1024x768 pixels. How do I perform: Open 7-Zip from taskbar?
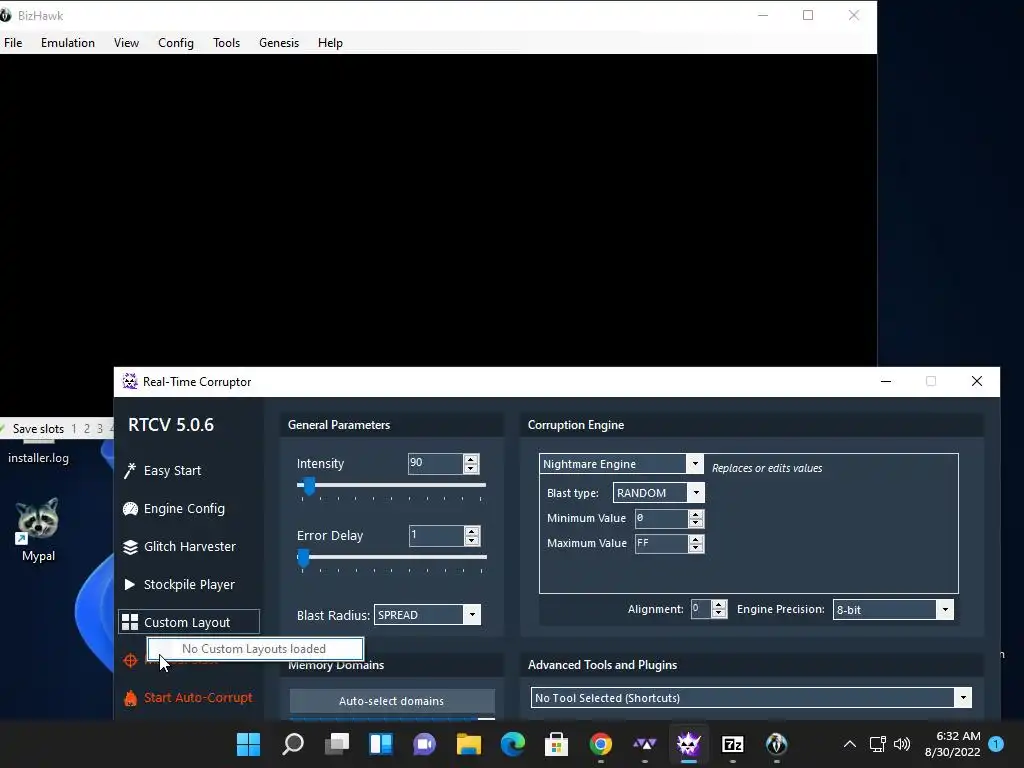point(733,744)
